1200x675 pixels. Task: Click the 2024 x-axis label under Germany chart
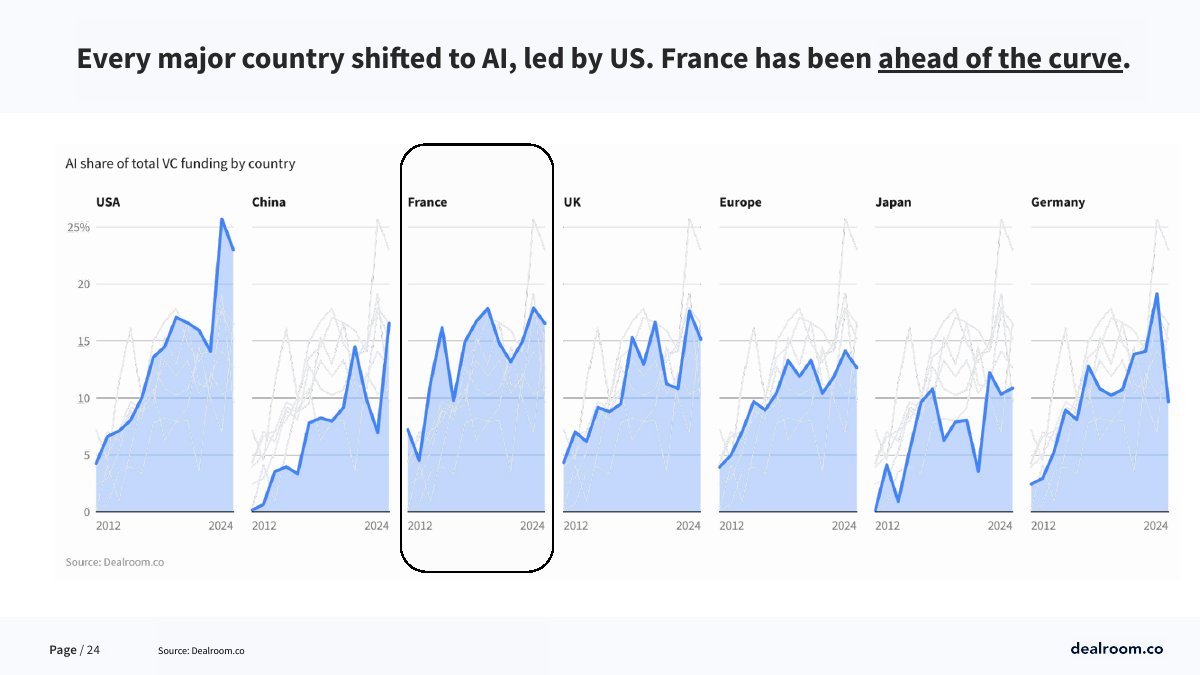pos(1156,525)
